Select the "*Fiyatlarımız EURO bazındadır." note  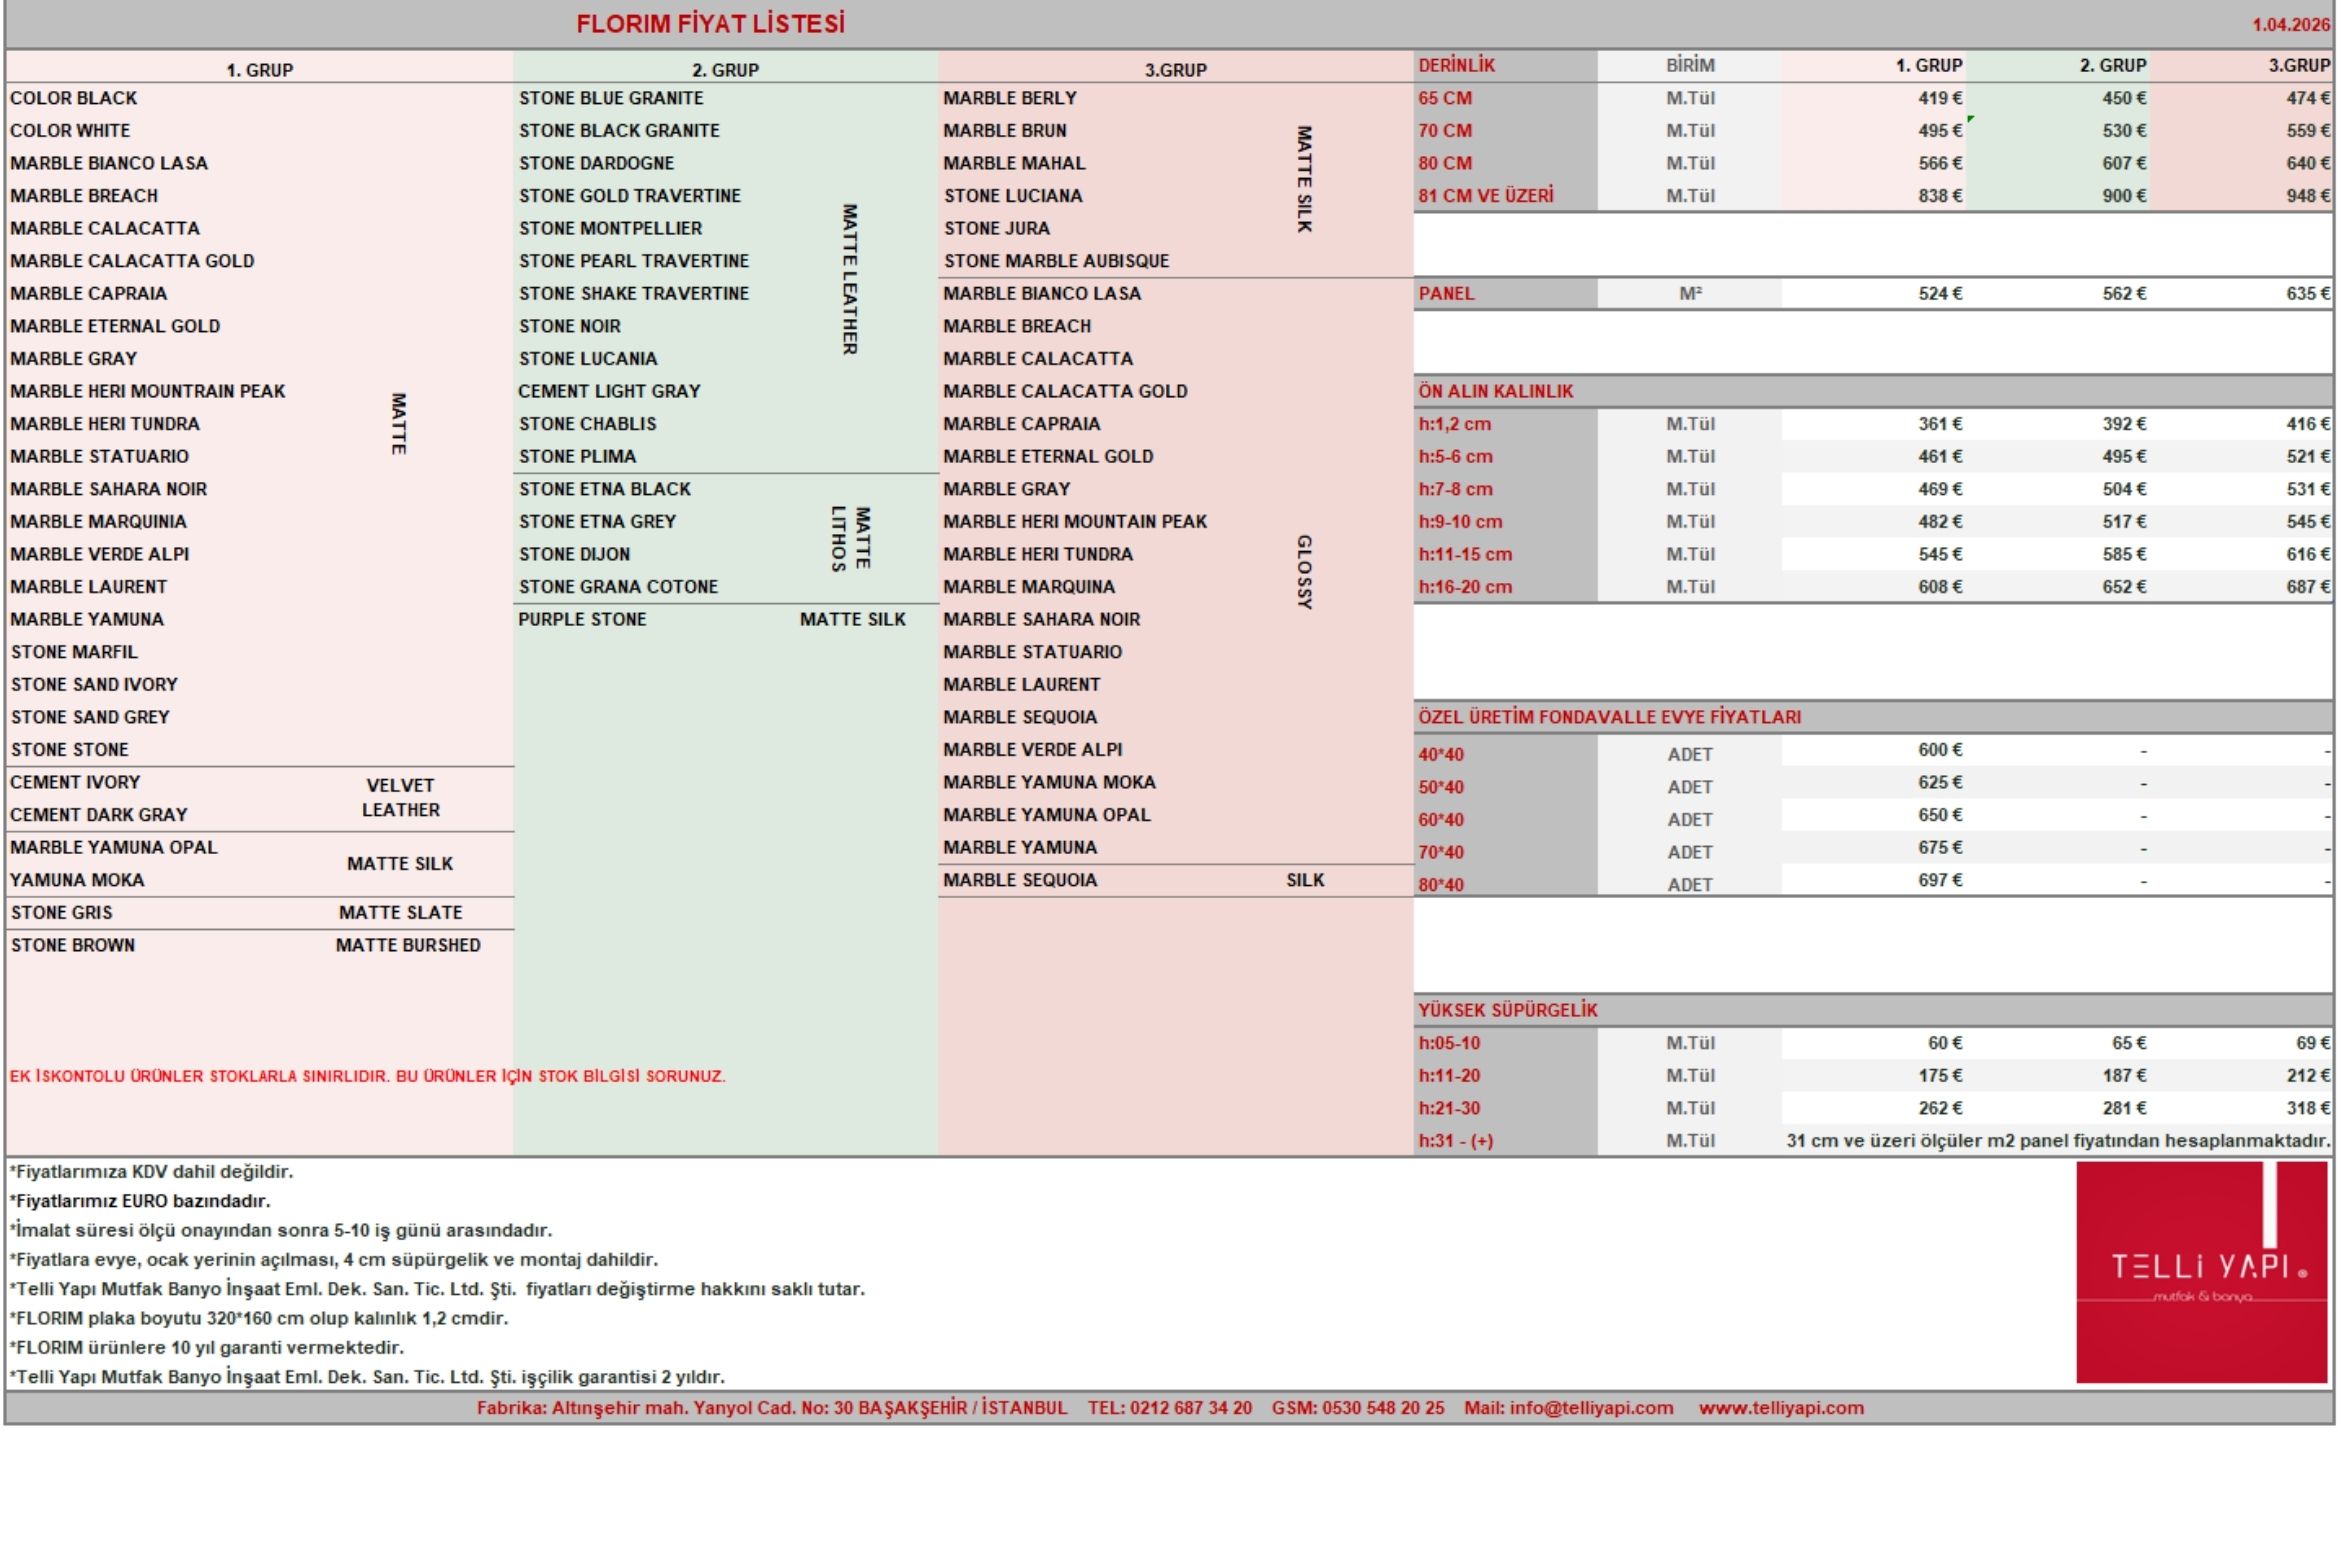(x=140, y=1201)
